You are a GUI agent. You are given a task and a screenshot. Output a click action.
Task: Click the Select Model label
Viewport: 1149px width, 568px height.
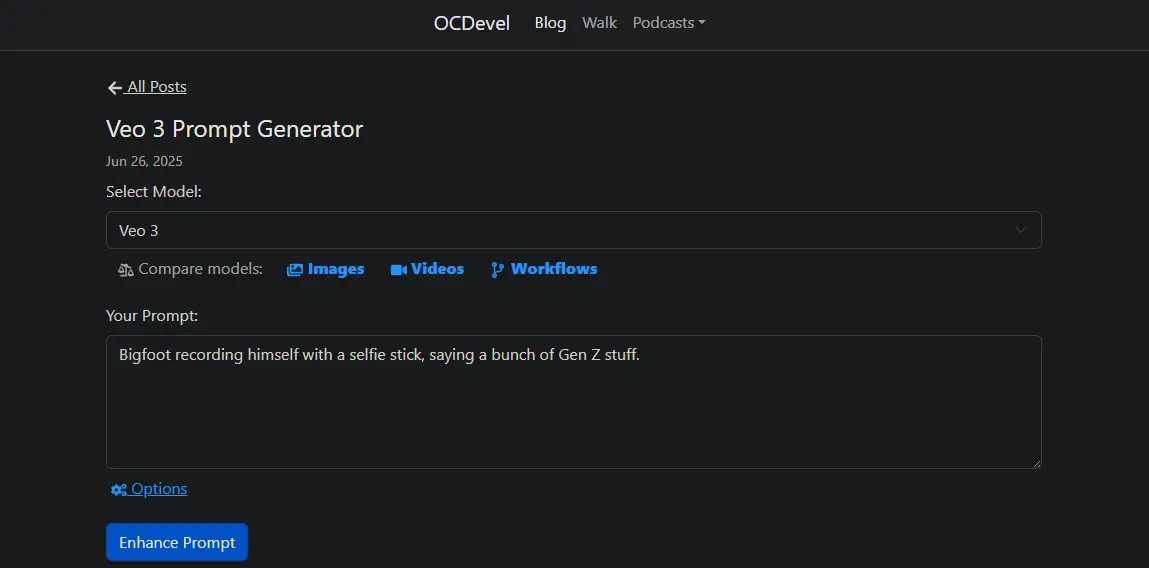point(154,192)
